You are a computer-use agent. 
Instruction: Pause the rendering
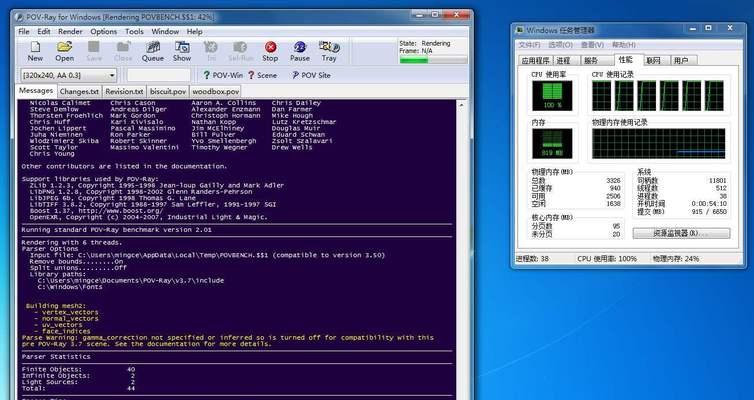point(300,51)
